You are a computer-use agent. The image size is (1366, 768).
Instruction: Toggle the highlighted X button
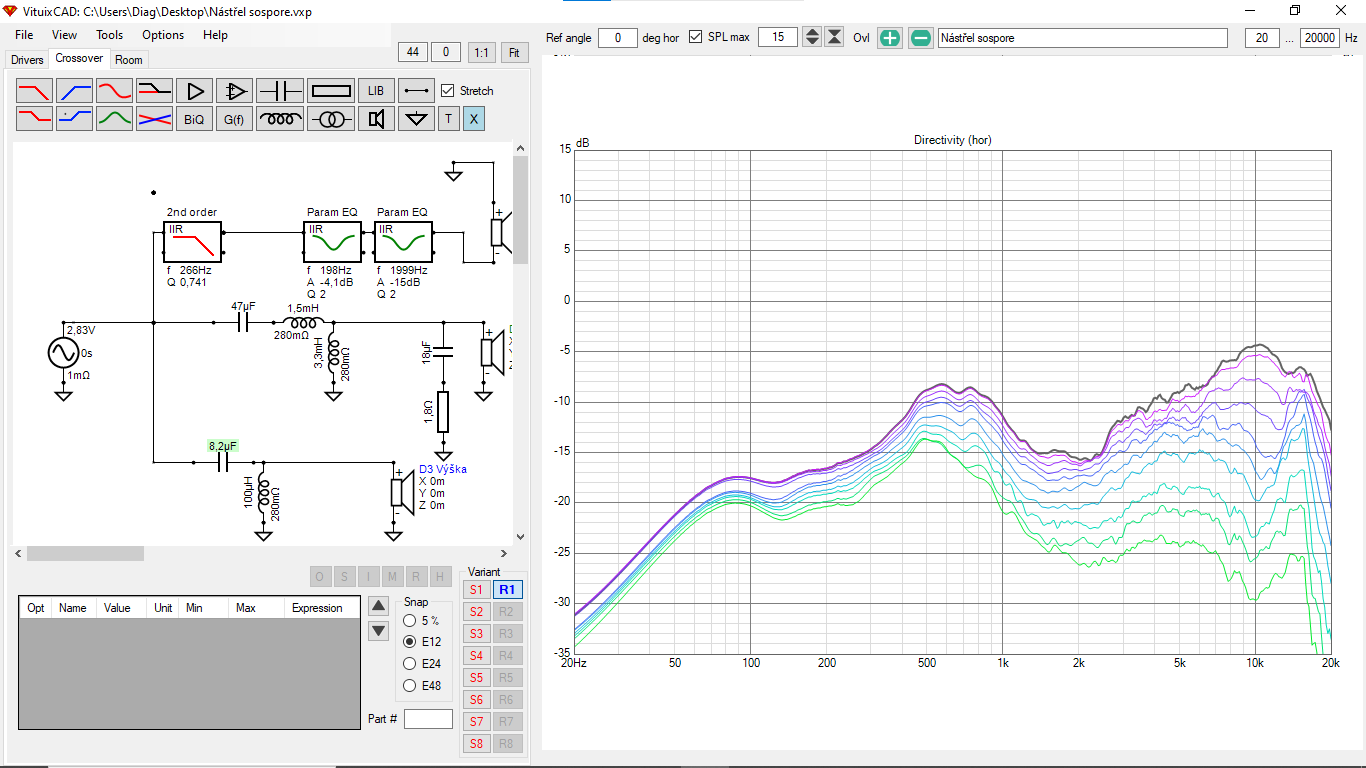tap(474, 119)
